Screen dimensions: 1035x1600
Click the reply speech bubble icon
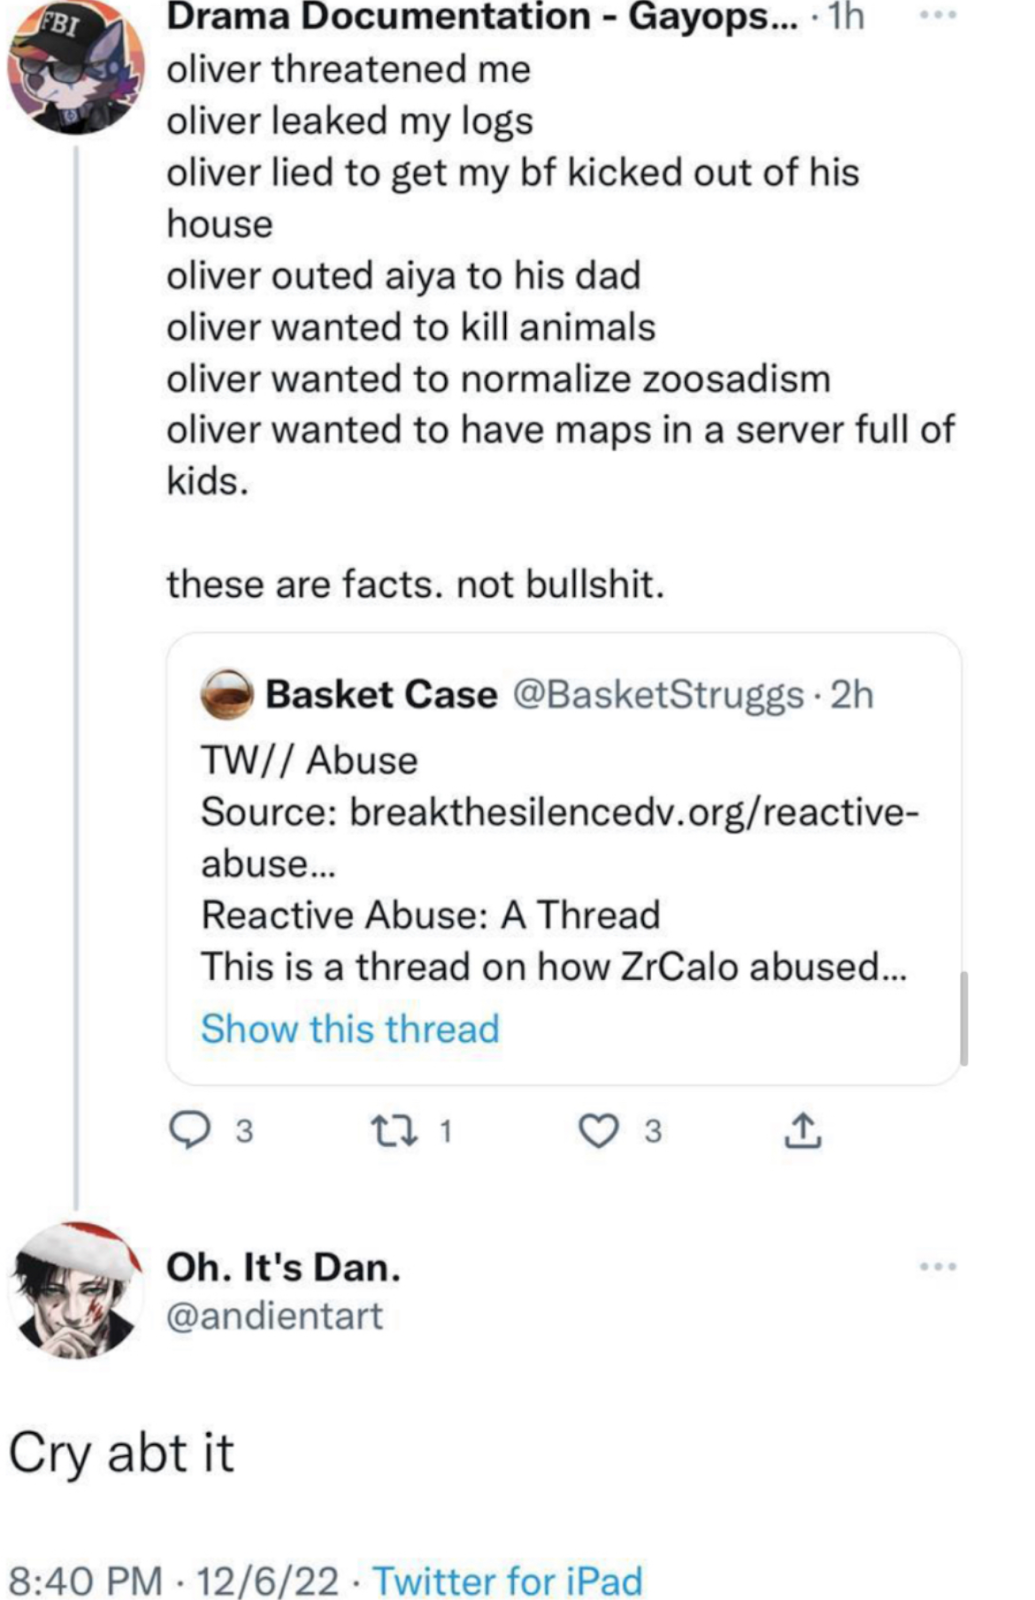click(x=188, y=1130)
